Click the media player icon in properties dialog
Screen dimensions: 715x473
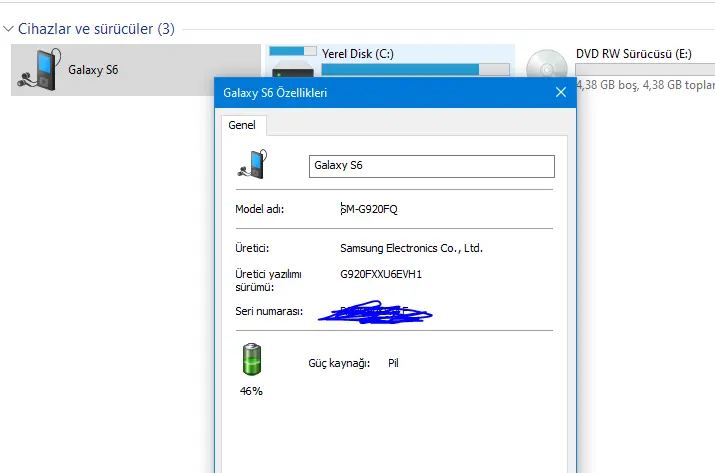click(252, 164)
